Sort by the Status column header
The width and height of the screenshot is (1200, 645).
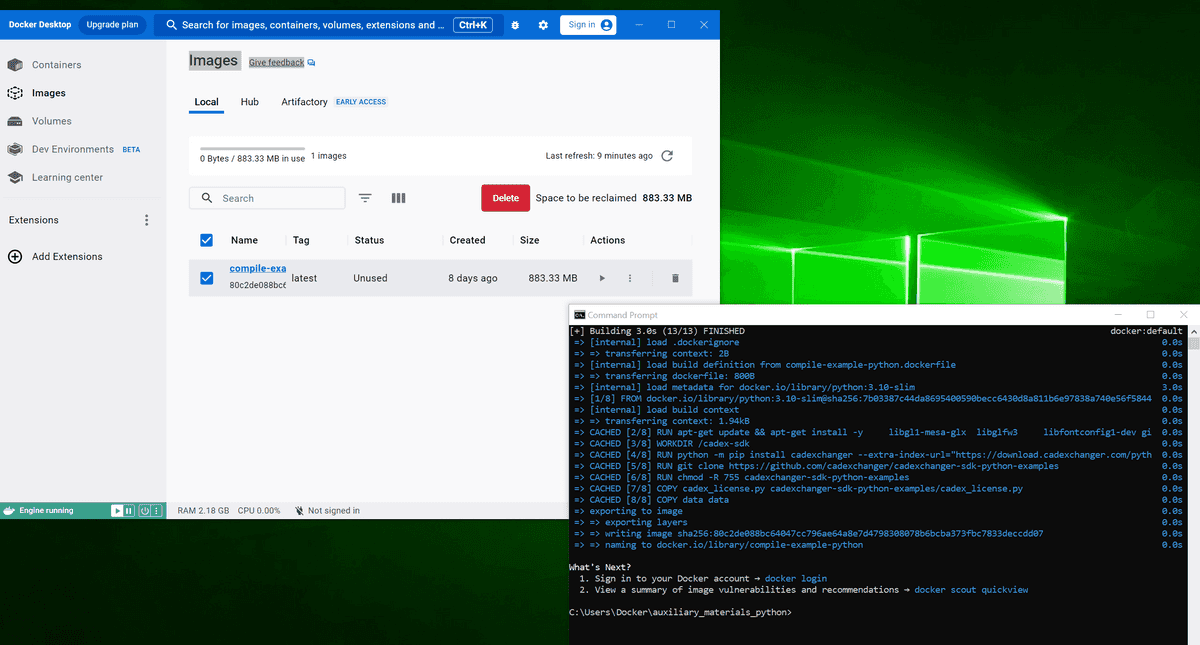tap(369, 240)
